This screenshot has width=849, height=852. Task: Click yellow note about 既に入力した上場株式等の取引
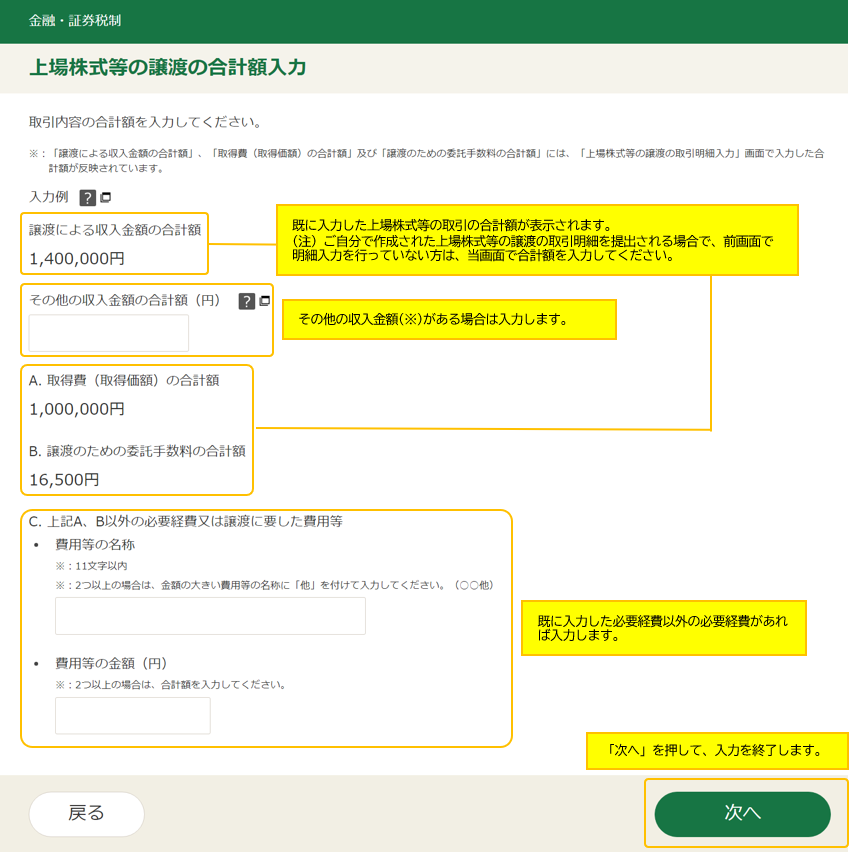[x=537, y=240]
